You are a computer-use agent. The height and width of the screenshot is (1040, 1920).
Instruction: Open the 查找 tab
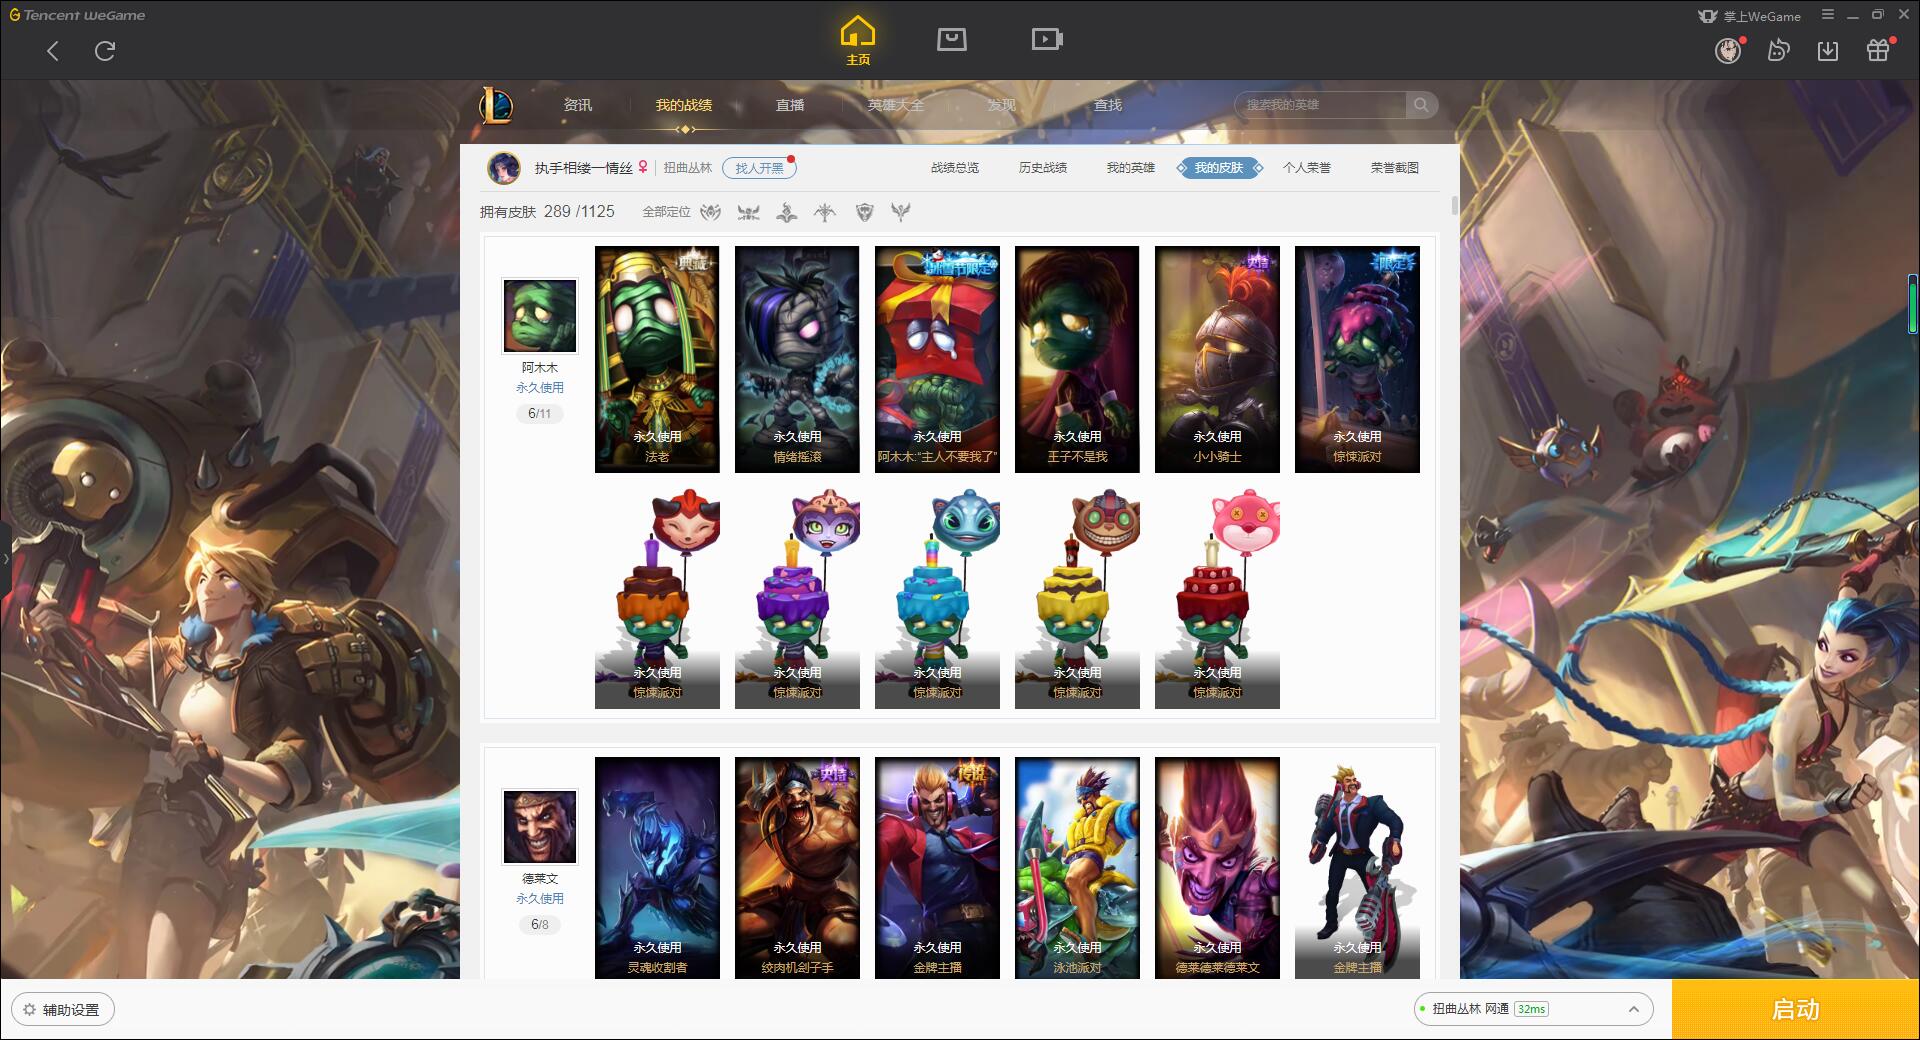[1108, 105]
